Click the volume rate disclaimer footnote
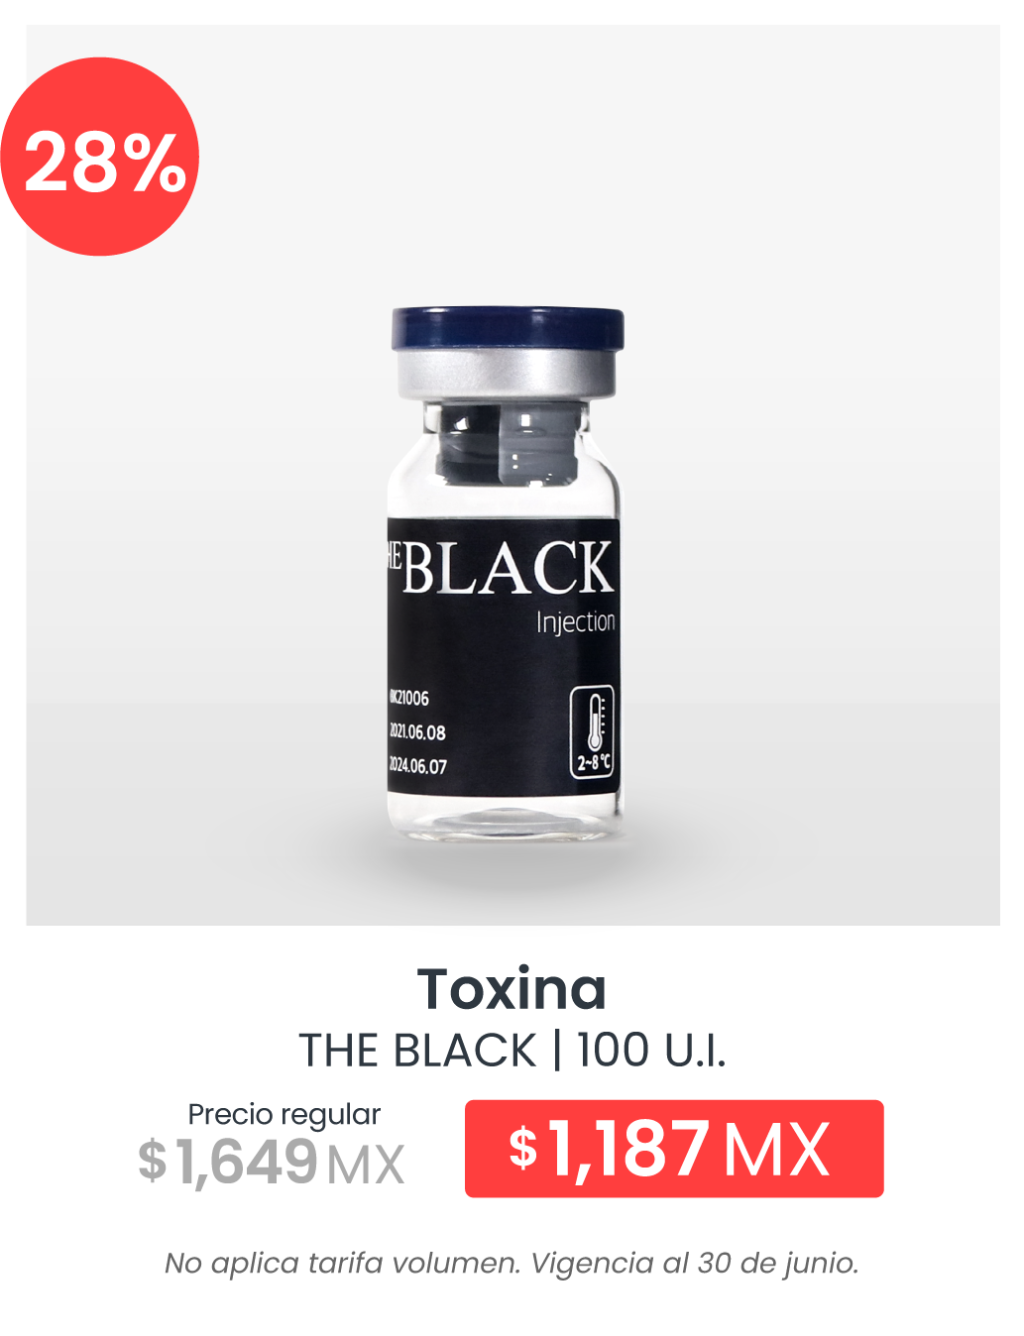The width and height of the screenshot is (1024, 1336). point(512,1263)
